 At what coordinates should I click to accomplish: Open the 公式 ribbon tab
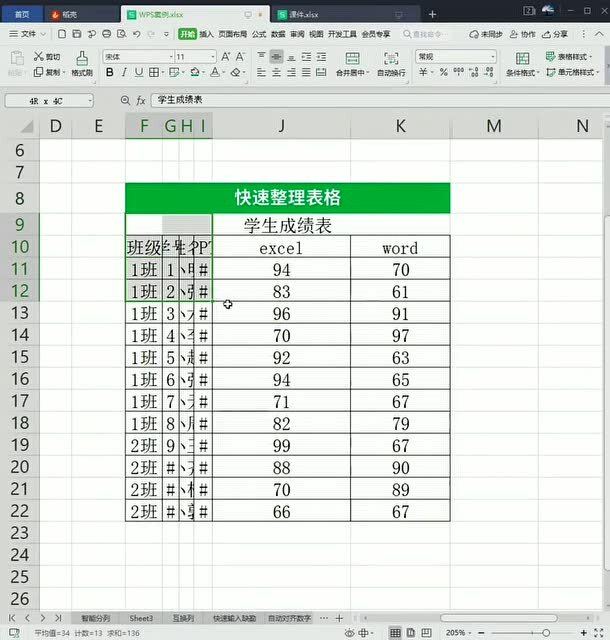click(259, 34)
